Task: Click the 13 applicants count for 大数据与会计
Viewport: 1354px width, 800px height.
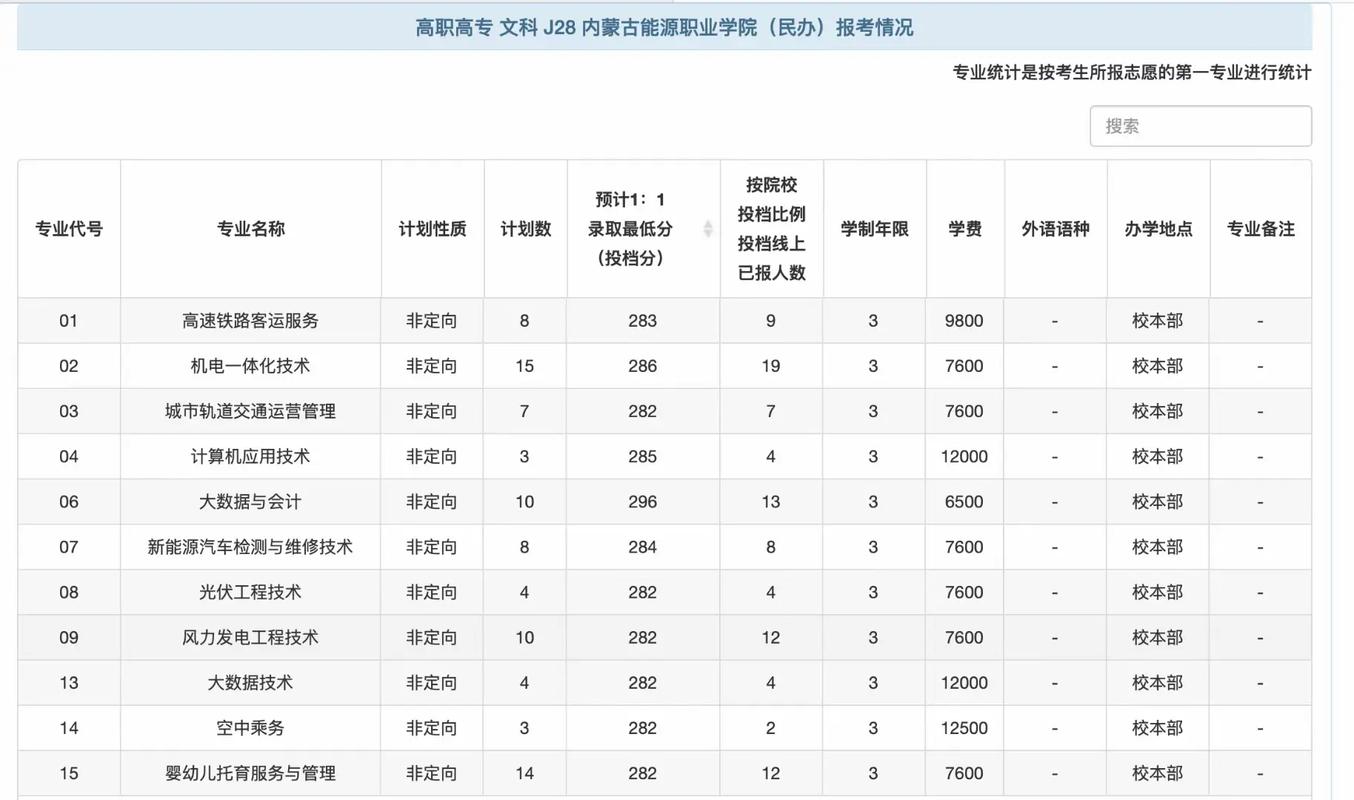Action: coord(771,502)
